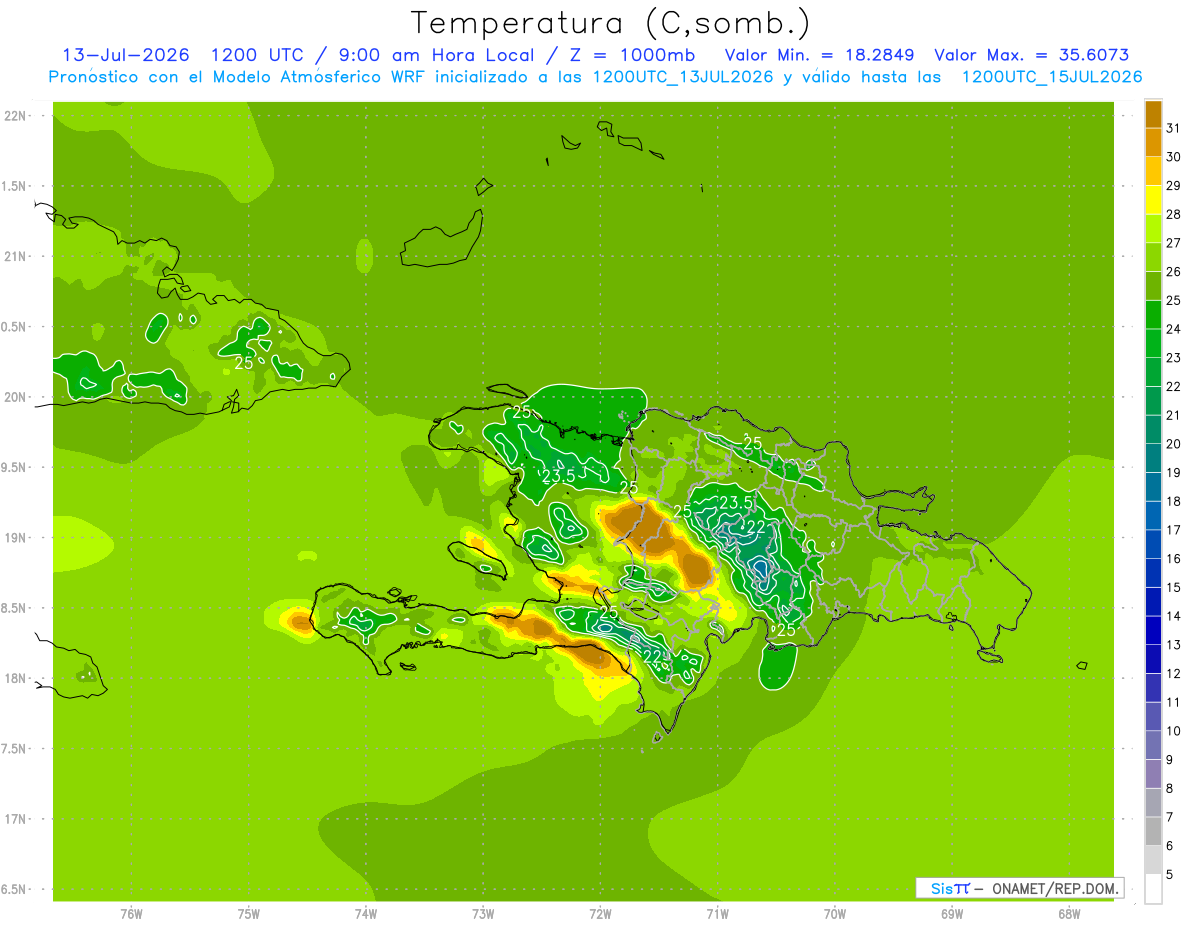The image size is (1200, 927).
Task: Click the valid-until time '1200UTC_15JUL2026'
Action: (1051, 76)
